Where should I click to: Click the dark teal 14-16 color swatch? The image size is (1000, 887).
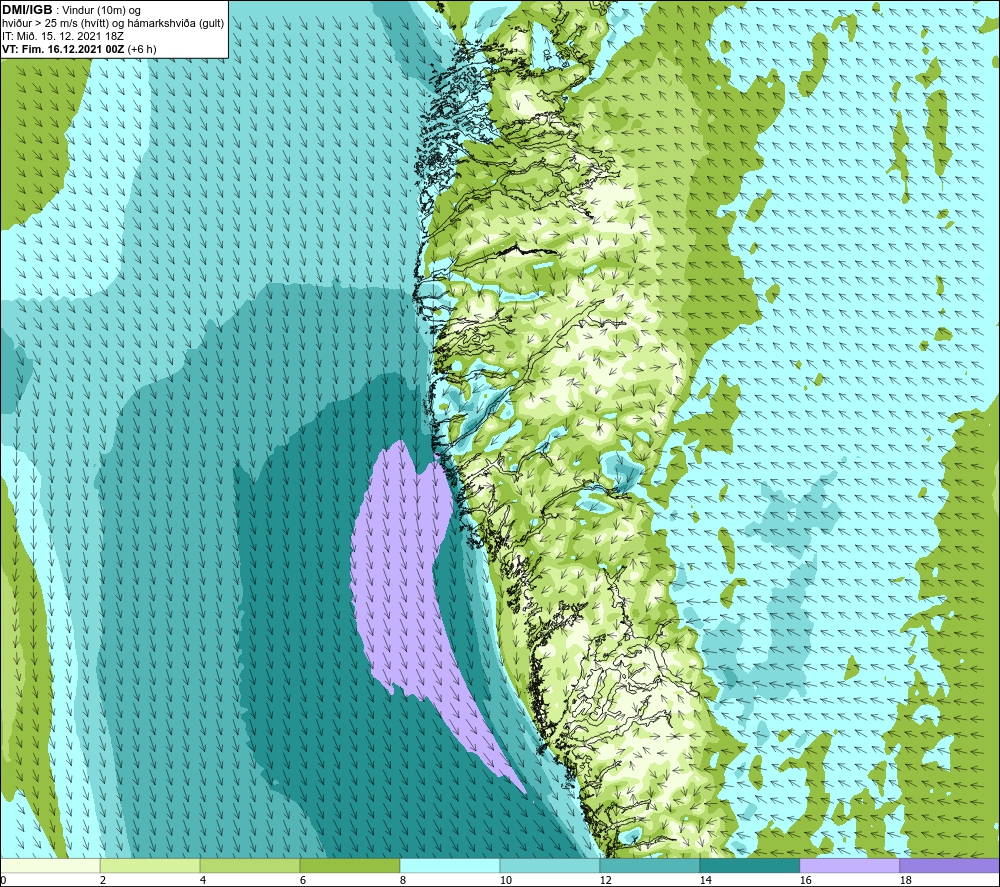(x=749, y=865)
